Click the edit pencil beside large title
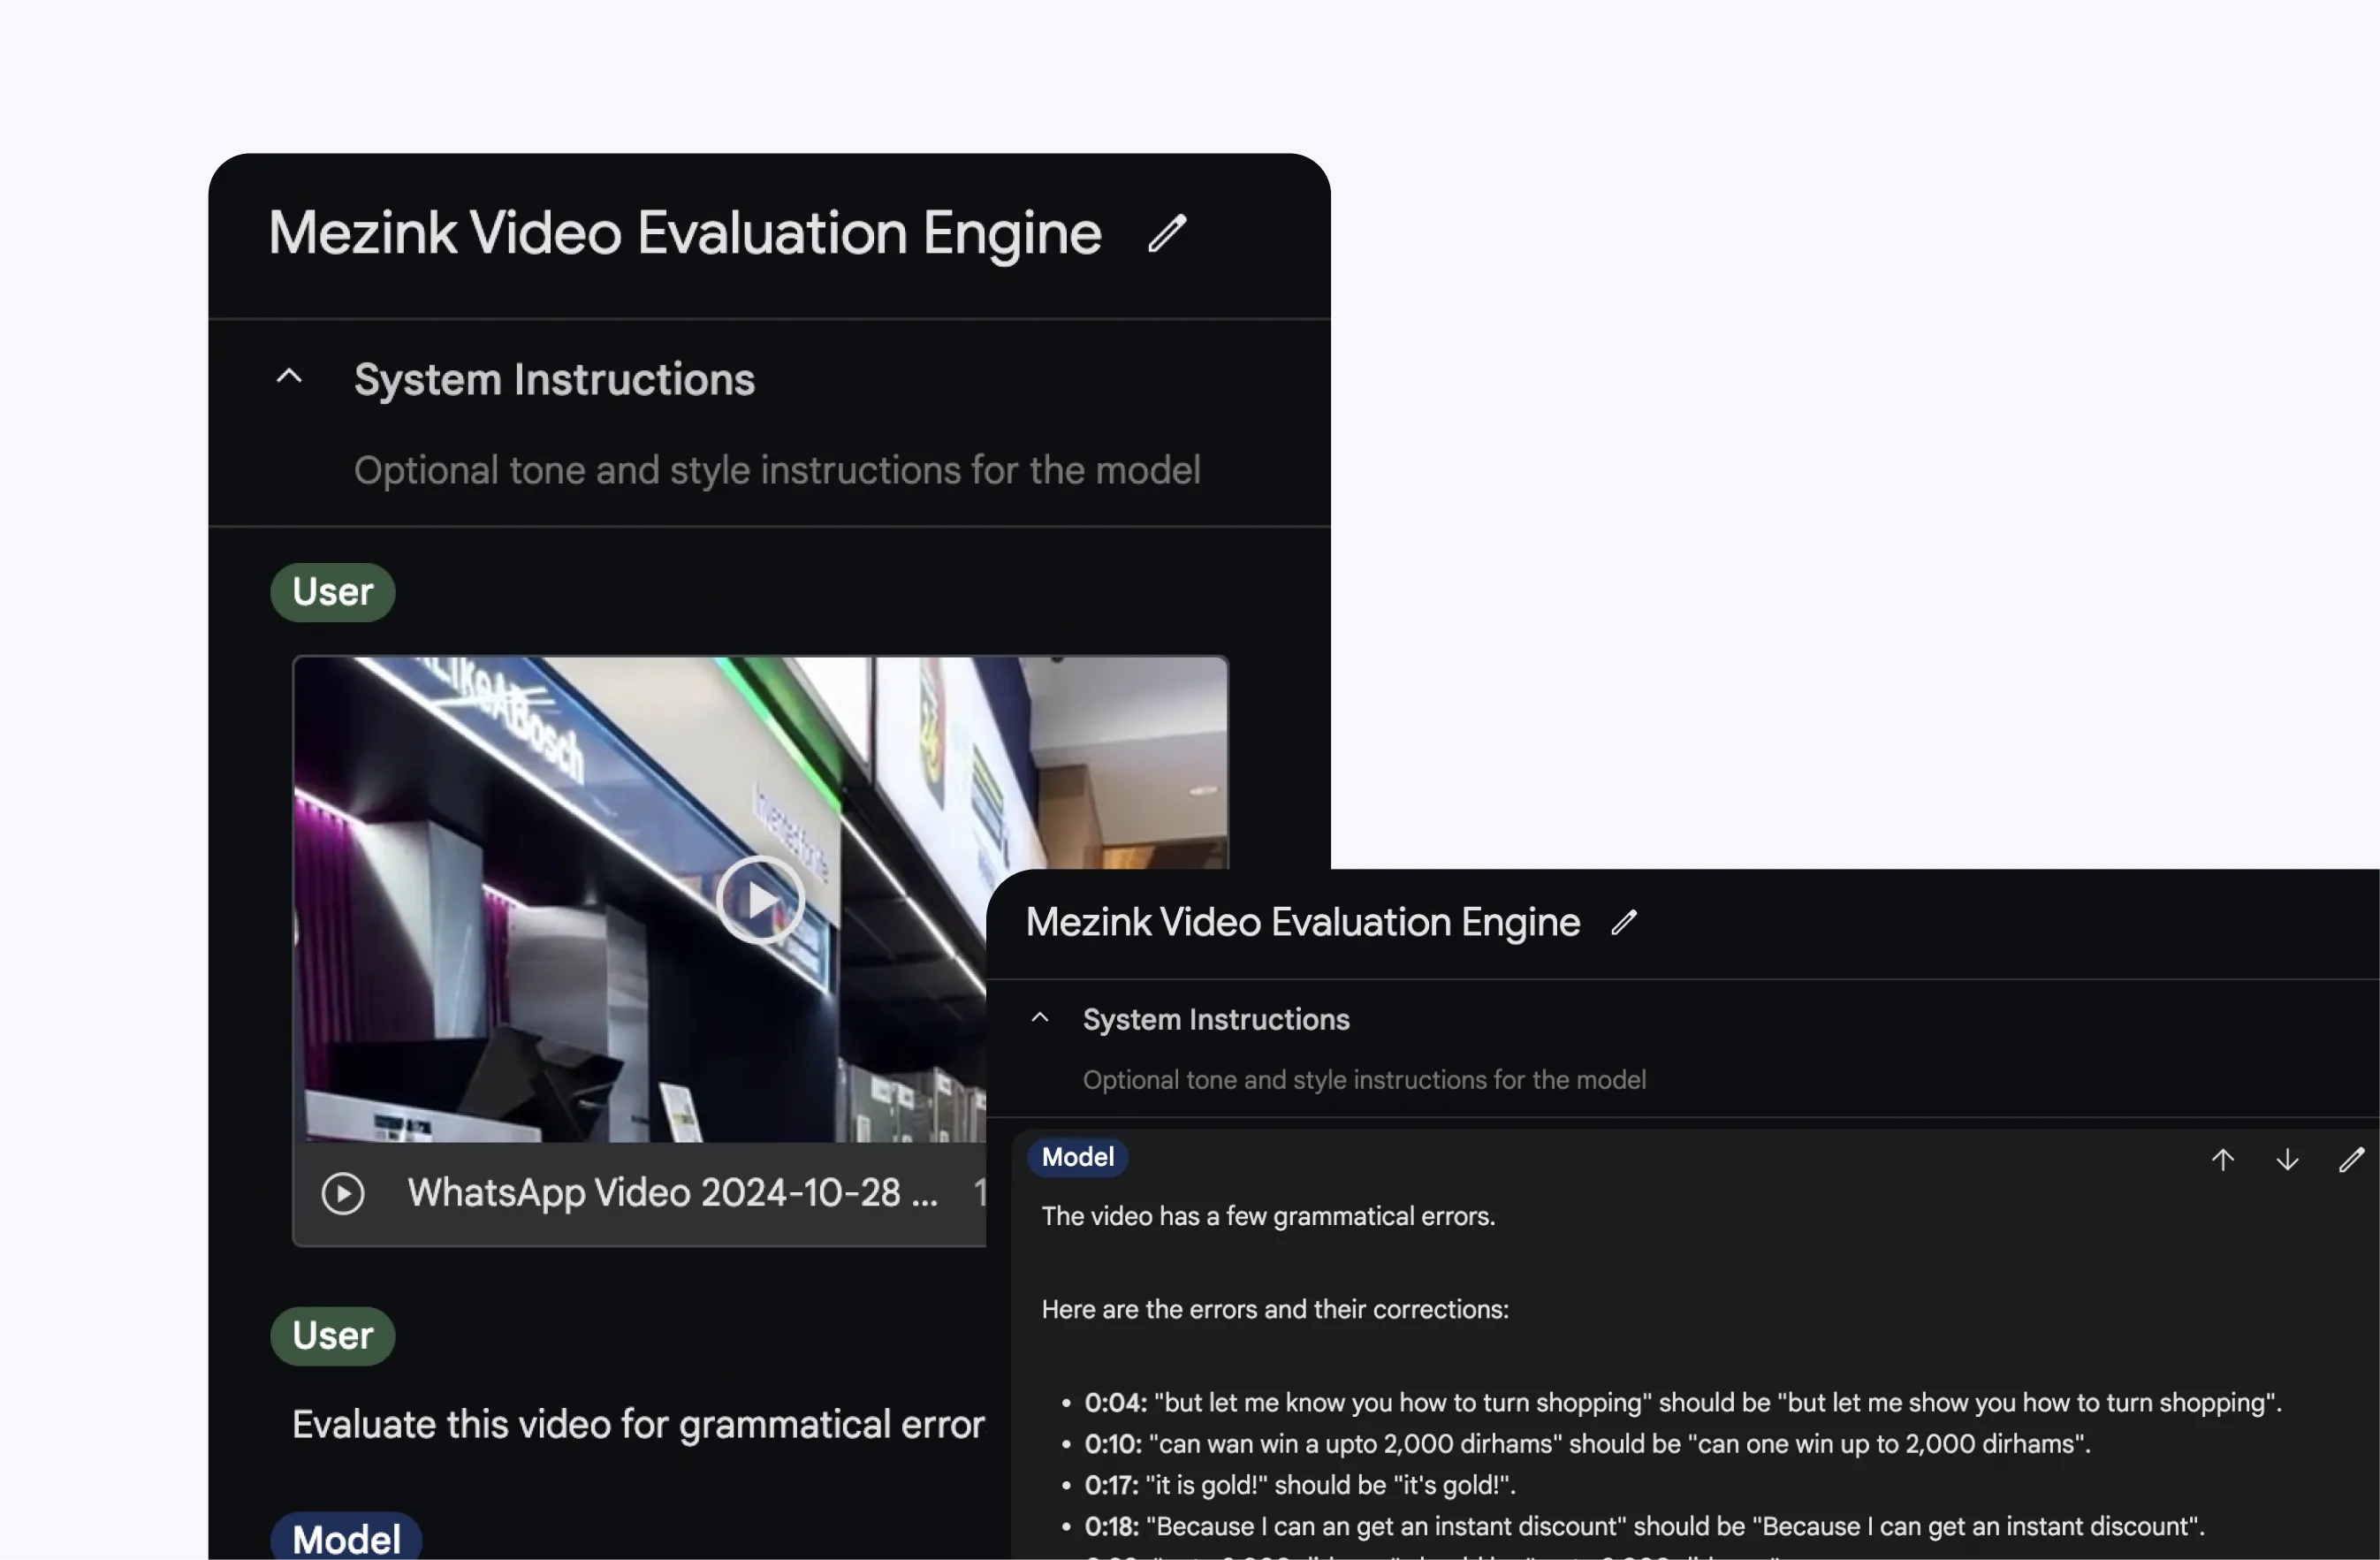Screen dimensions: 2380x1560 tap(1166, 233)
